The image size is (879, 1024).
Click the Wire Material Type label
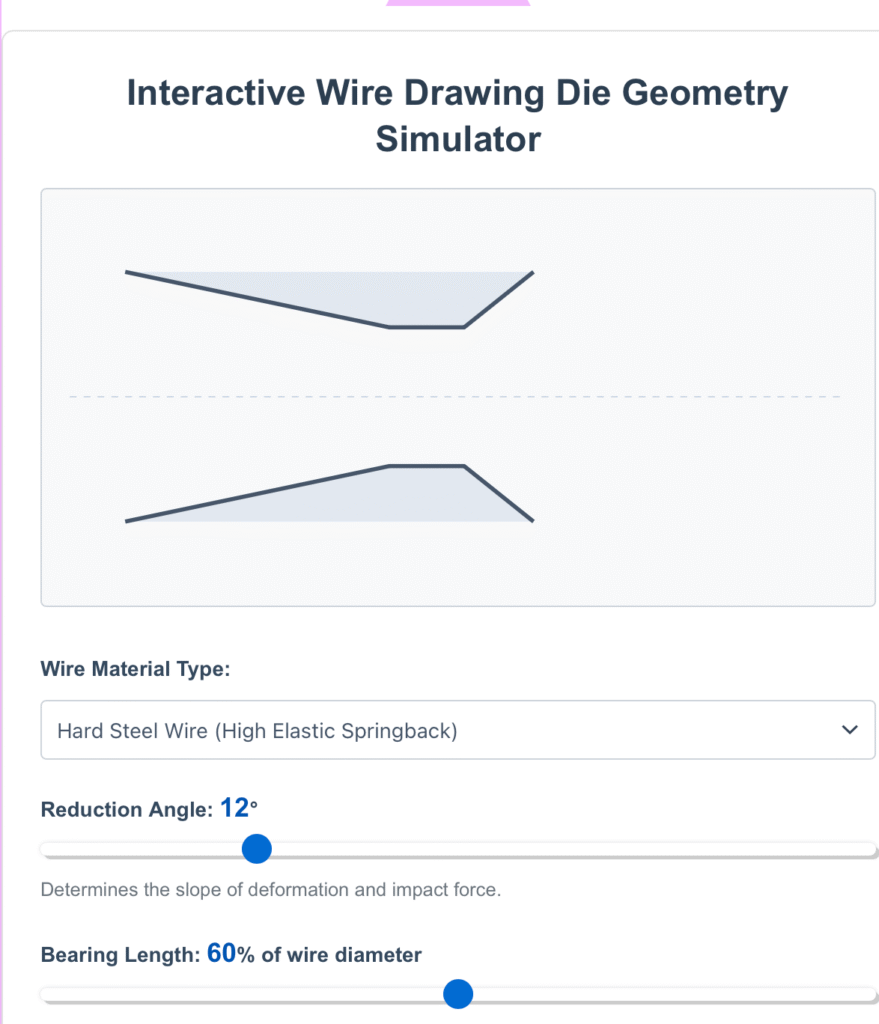coord(135,669)
